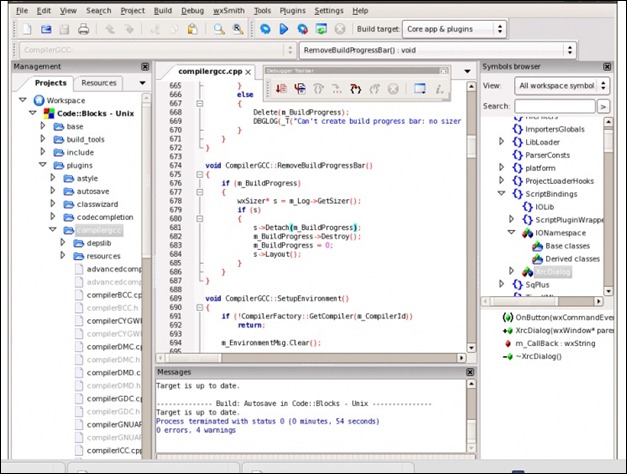Image resolution: width=627 pixels, height=474 pixels.
Task: Click the Rebuild toolbar icon
Action: [x=321, y=29]
